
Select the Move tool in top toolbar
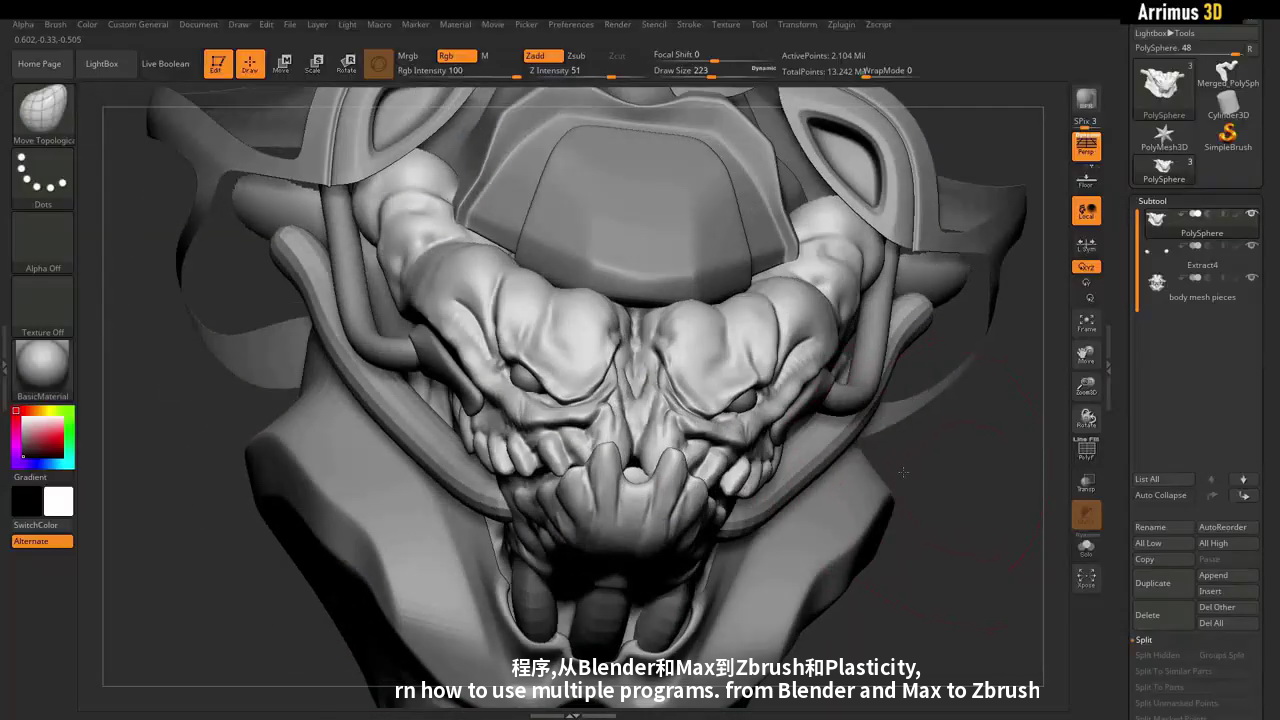pos(282,64)
